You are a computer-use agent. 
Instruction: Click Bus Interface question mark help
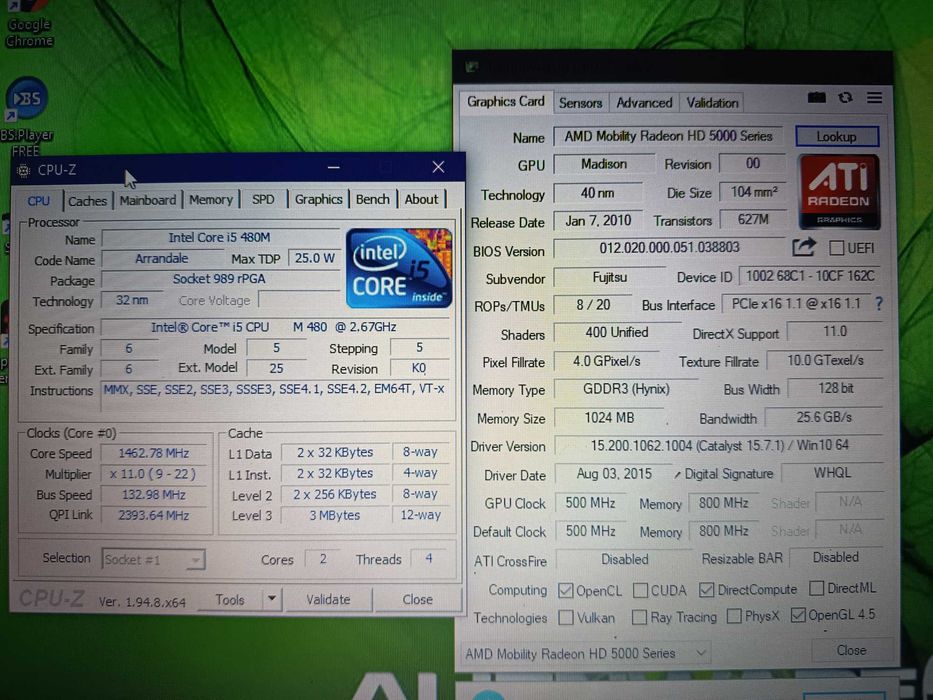click(x=879, y=304)
